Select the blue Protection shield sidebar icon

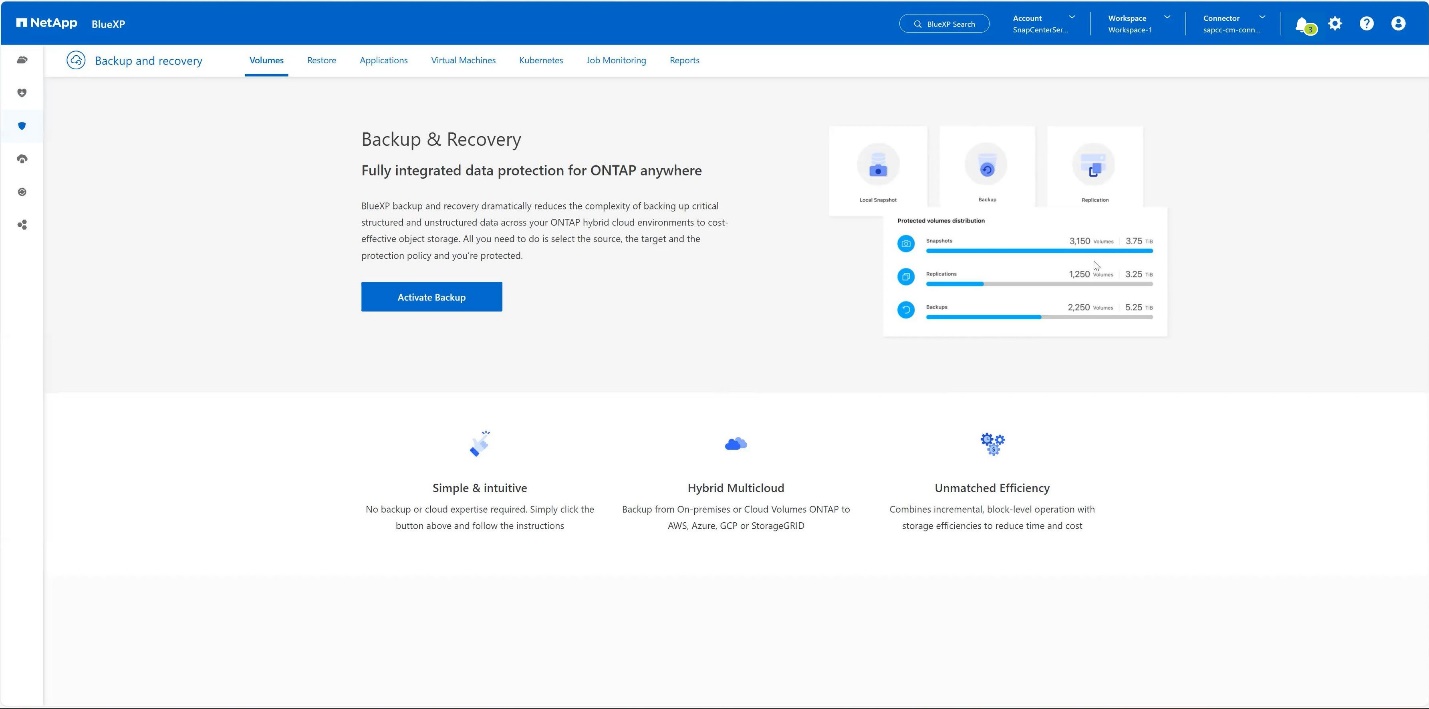pyautogui.click(x=22, y=126)
